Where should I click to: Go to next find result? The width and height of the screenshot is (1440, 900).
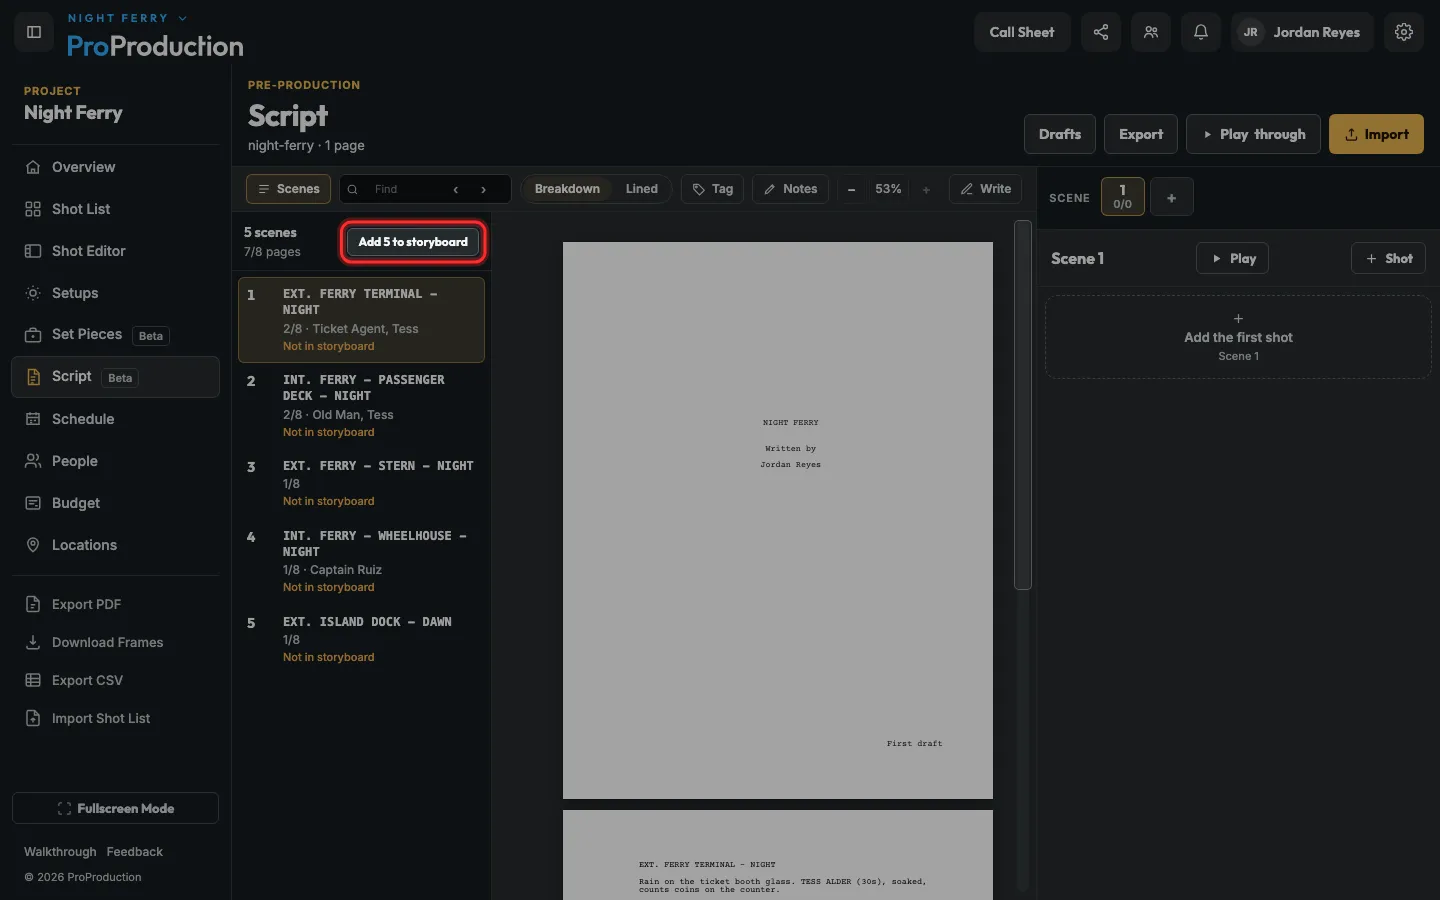(x=484, y=189)
